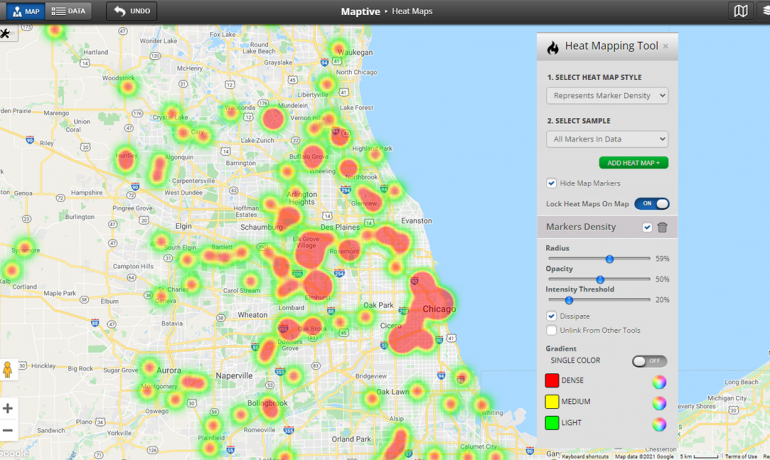Click the Arlington Heights label on the map

tap(302, 198)
